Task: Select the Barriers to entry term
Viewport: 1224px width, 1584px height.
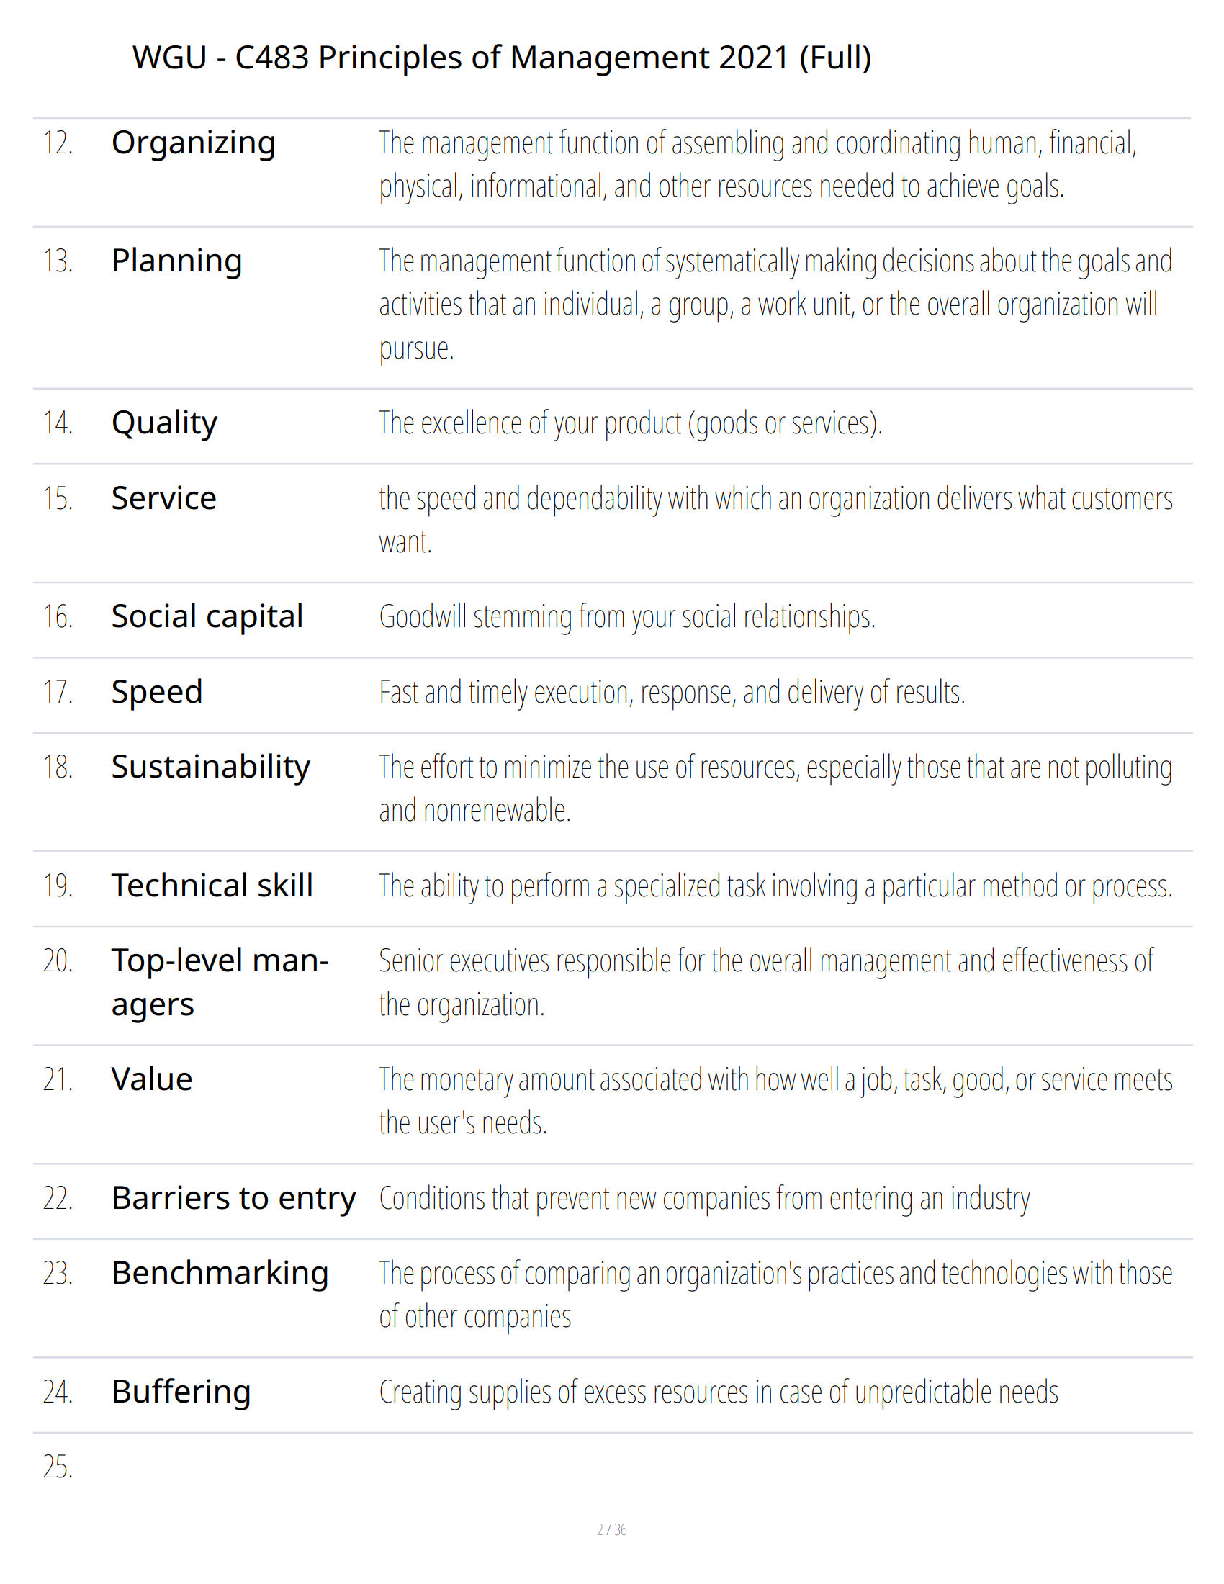Action: [x=234, y=1198]
